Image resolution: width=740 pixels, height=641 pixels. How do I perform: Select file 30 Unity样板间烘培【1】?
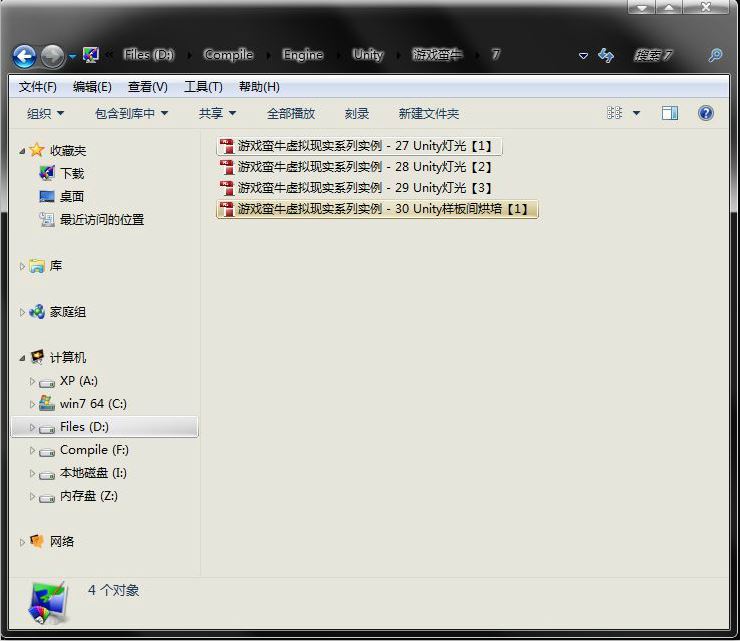click(377, 209)
